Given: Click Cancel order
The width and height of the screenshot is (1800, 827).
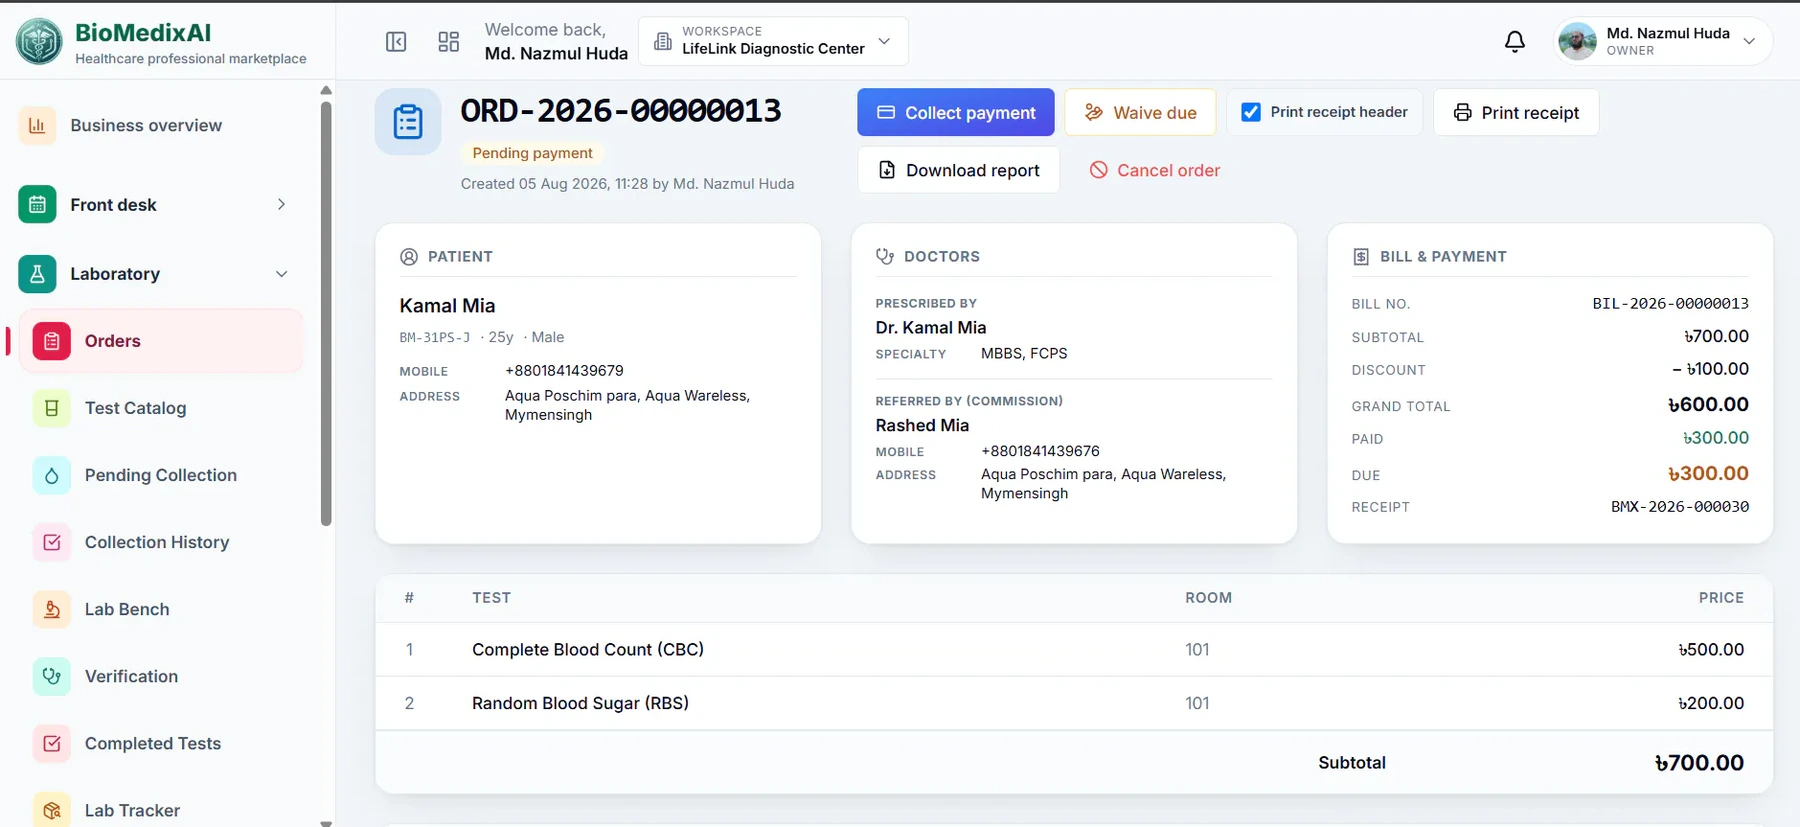Looking at the screenshot, I should tap(1155, 170).
